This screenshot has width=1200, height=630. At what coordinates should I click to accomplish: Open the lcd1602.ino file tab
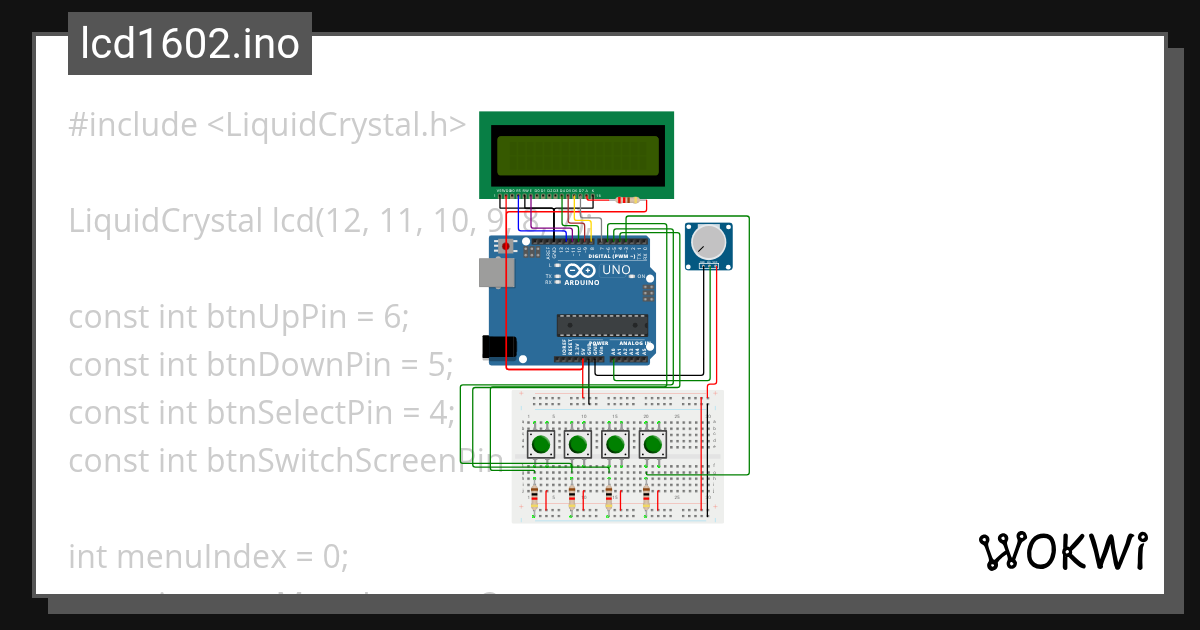190,45
